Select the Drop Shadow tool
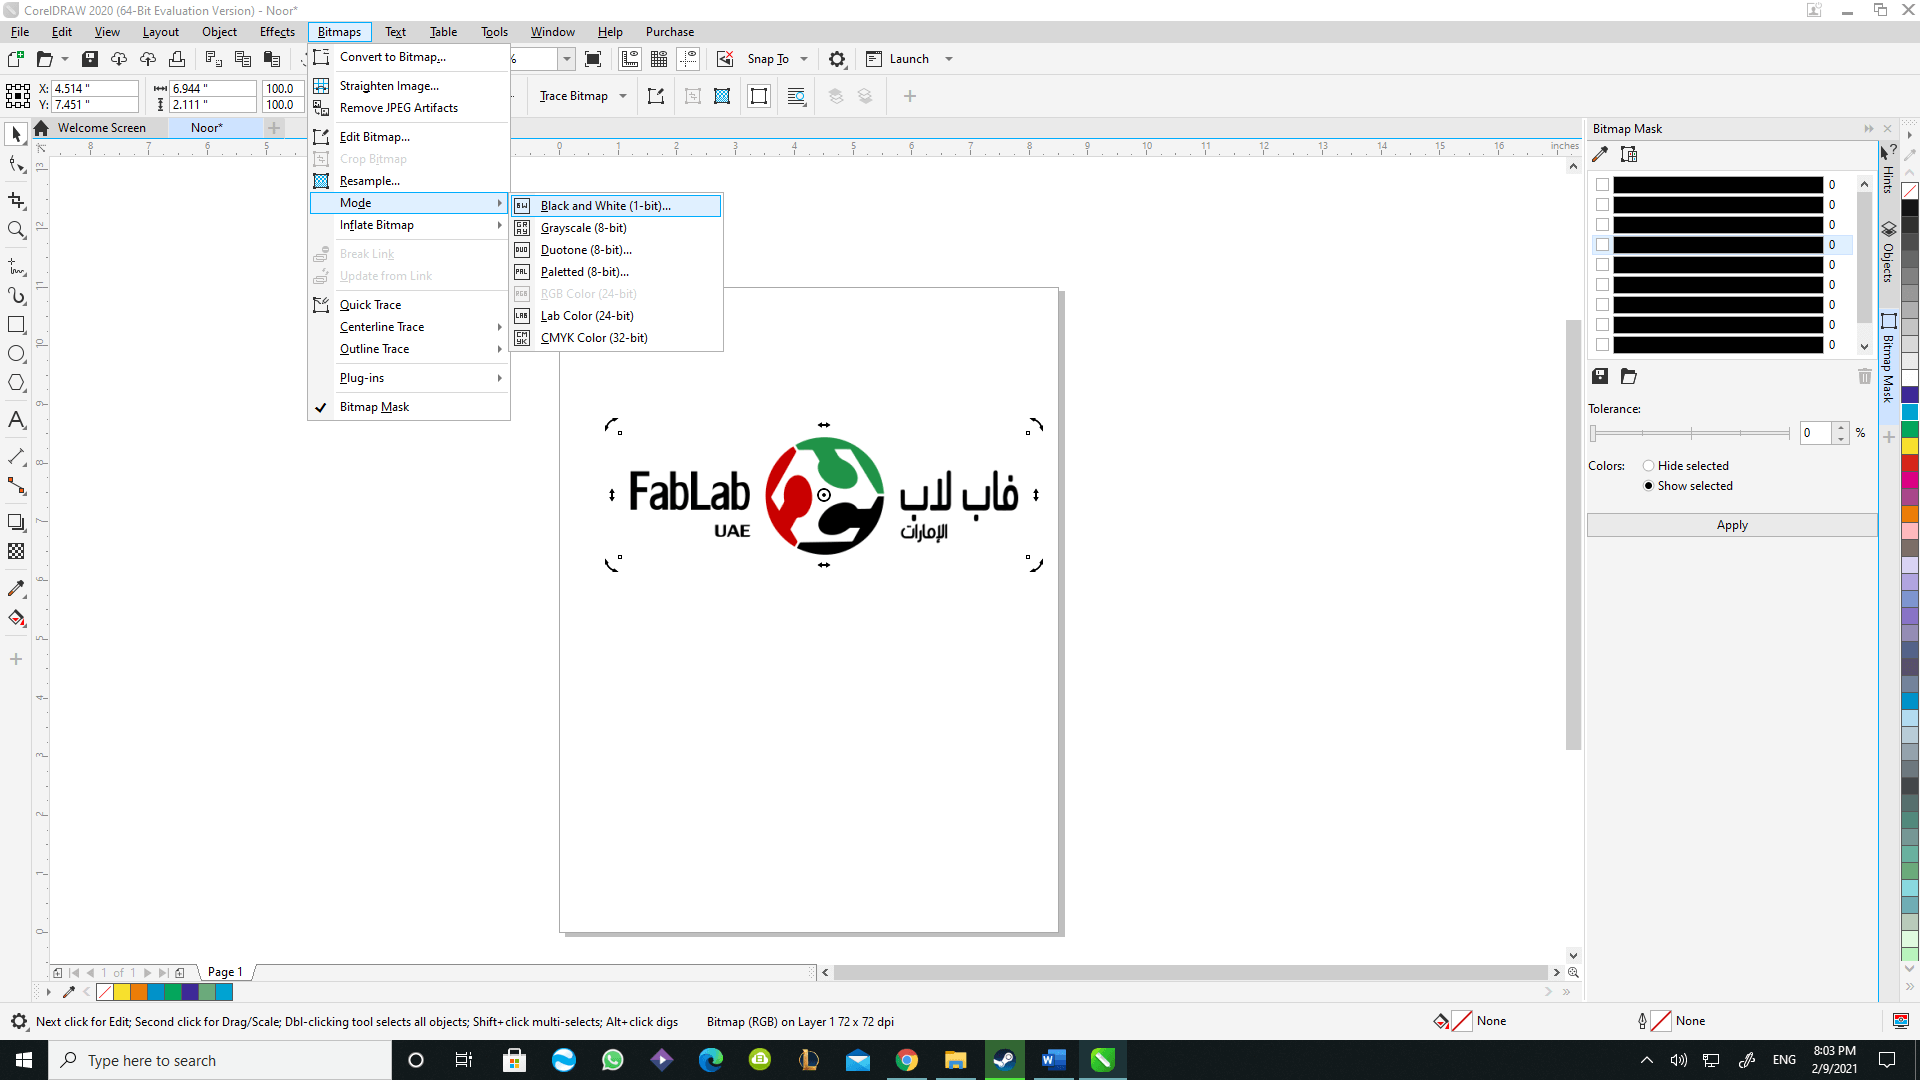Viewport: 1920px width, 1080px height. 16,522
